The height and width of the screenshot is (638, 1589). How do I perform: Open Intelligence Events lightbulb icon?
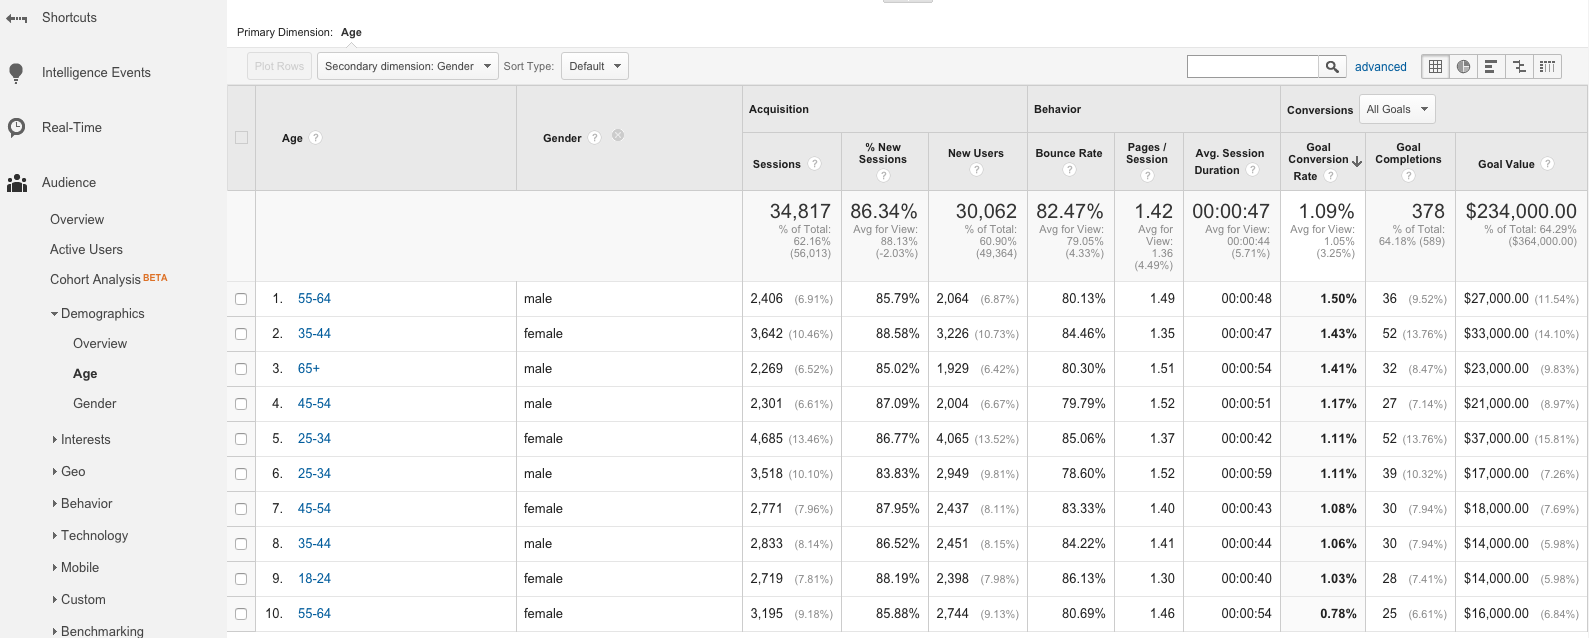tap(16, 73)
